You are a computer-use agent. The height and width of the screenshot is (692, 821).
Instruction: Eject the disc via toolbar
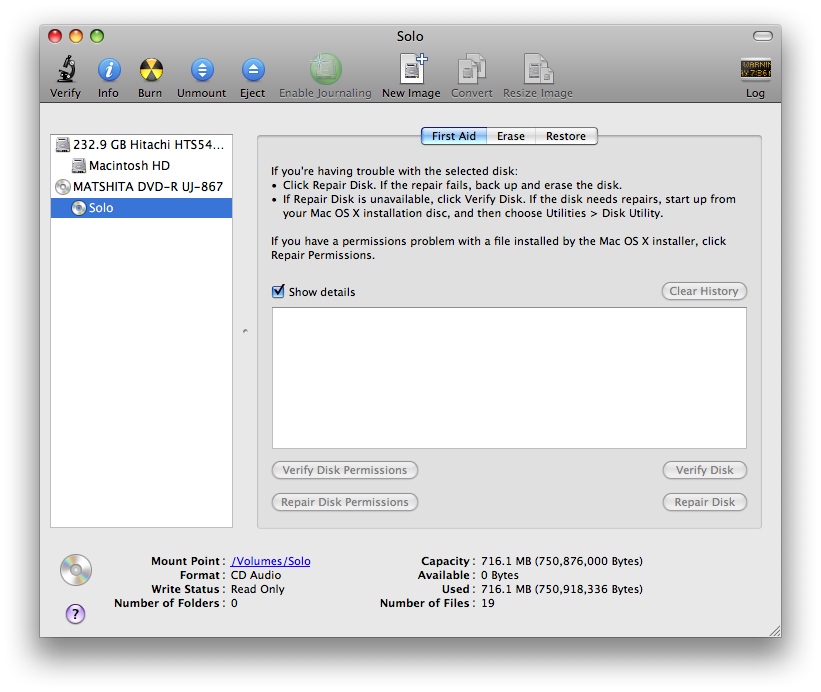tap(253, 71)
